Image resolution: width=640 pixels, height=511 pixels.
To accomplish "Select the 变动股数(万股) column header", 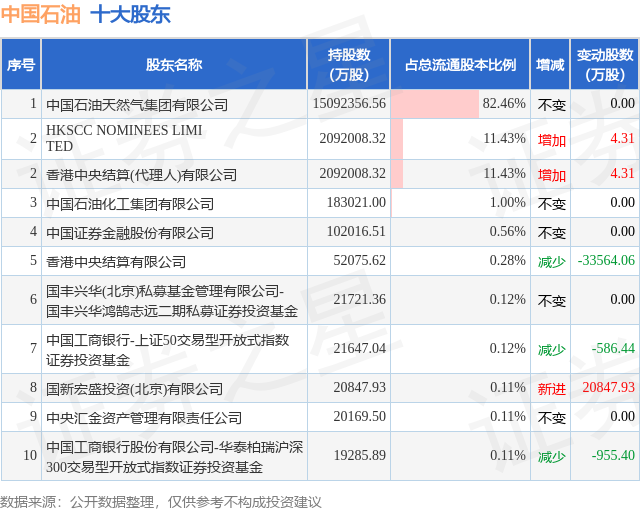I will [x=605, y=64].
